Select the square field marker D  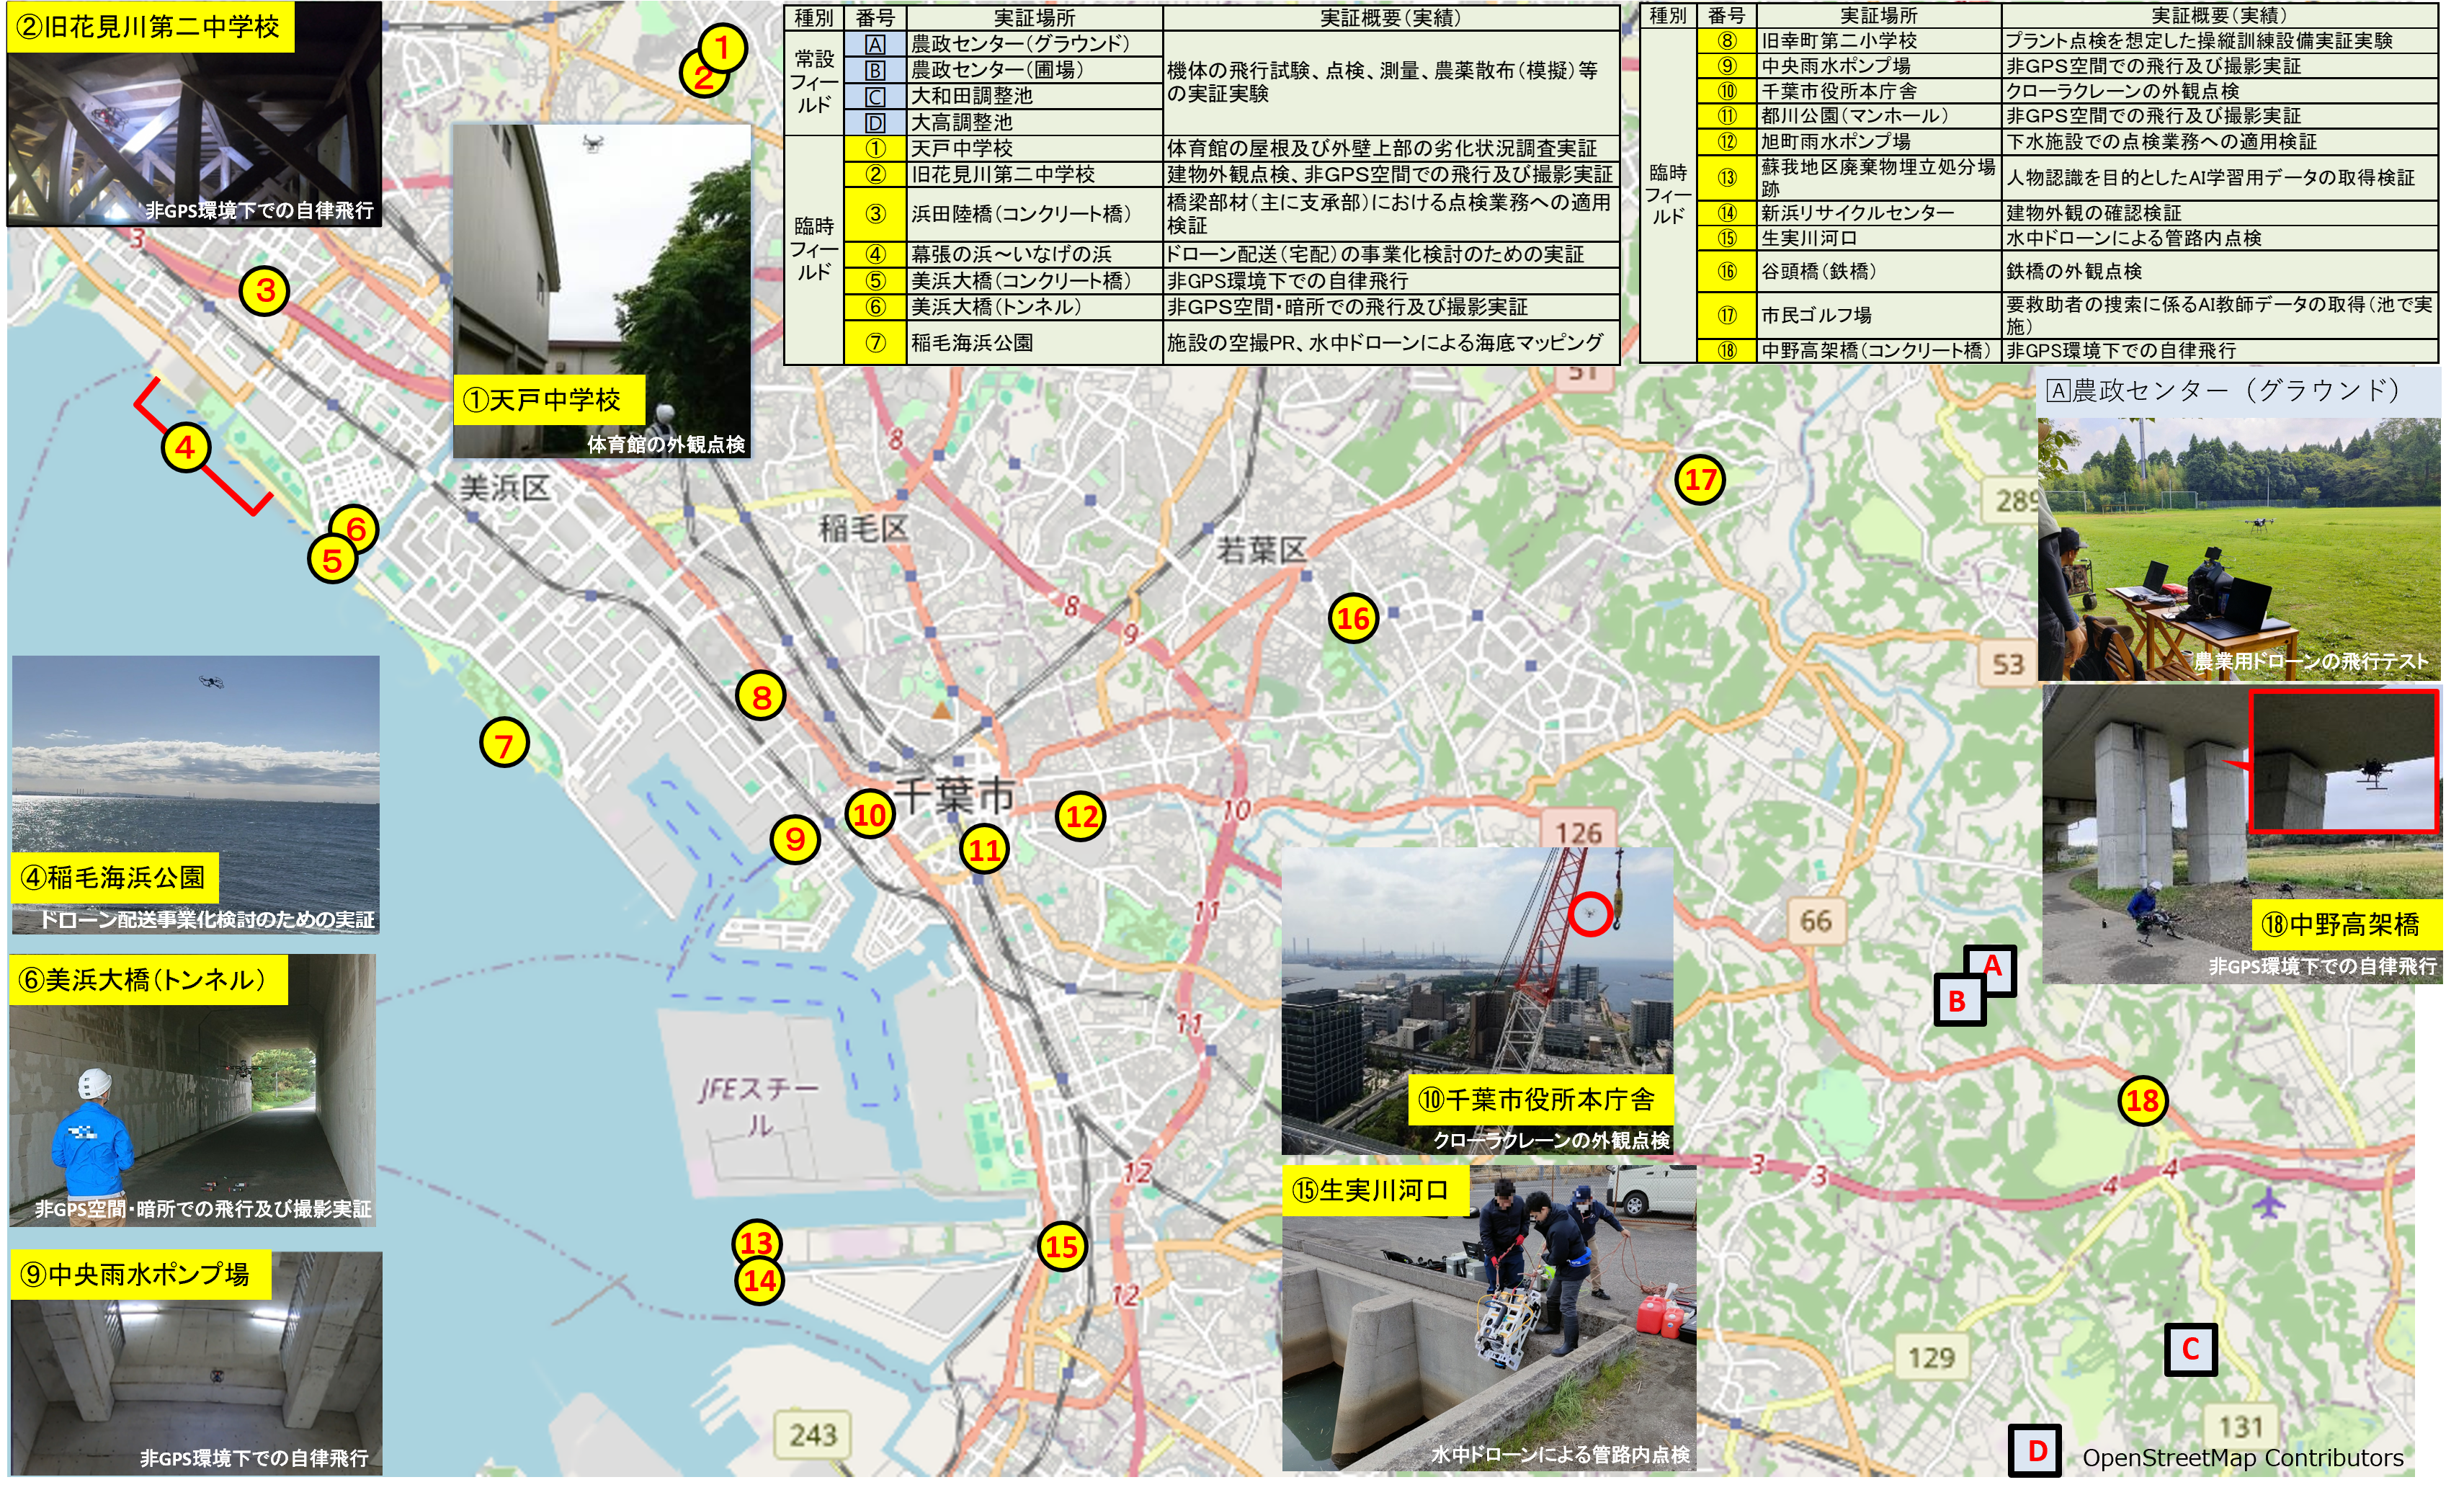2036,1451
